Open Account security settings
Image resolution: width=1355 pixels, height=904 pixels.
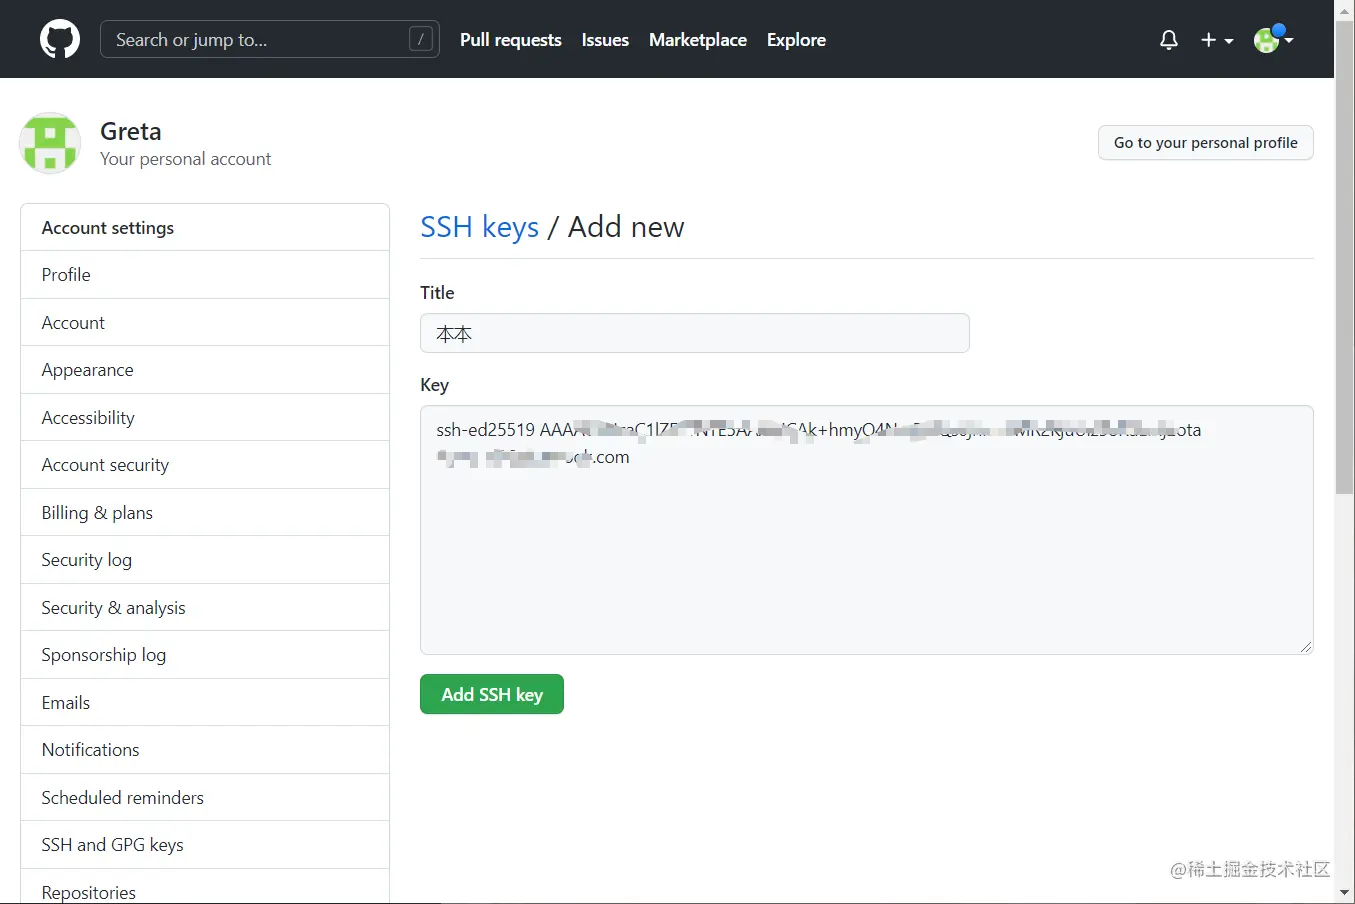tap(205, 465)
